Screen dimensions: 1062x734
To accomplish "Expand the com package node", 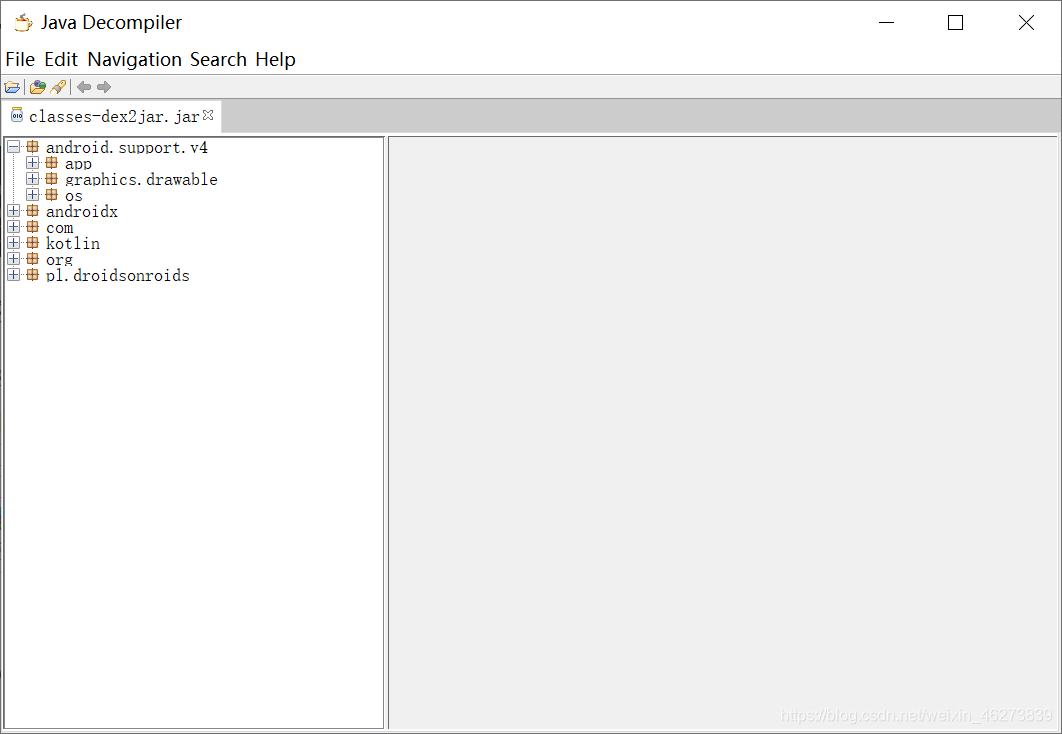I will click(x=13, y=227).
